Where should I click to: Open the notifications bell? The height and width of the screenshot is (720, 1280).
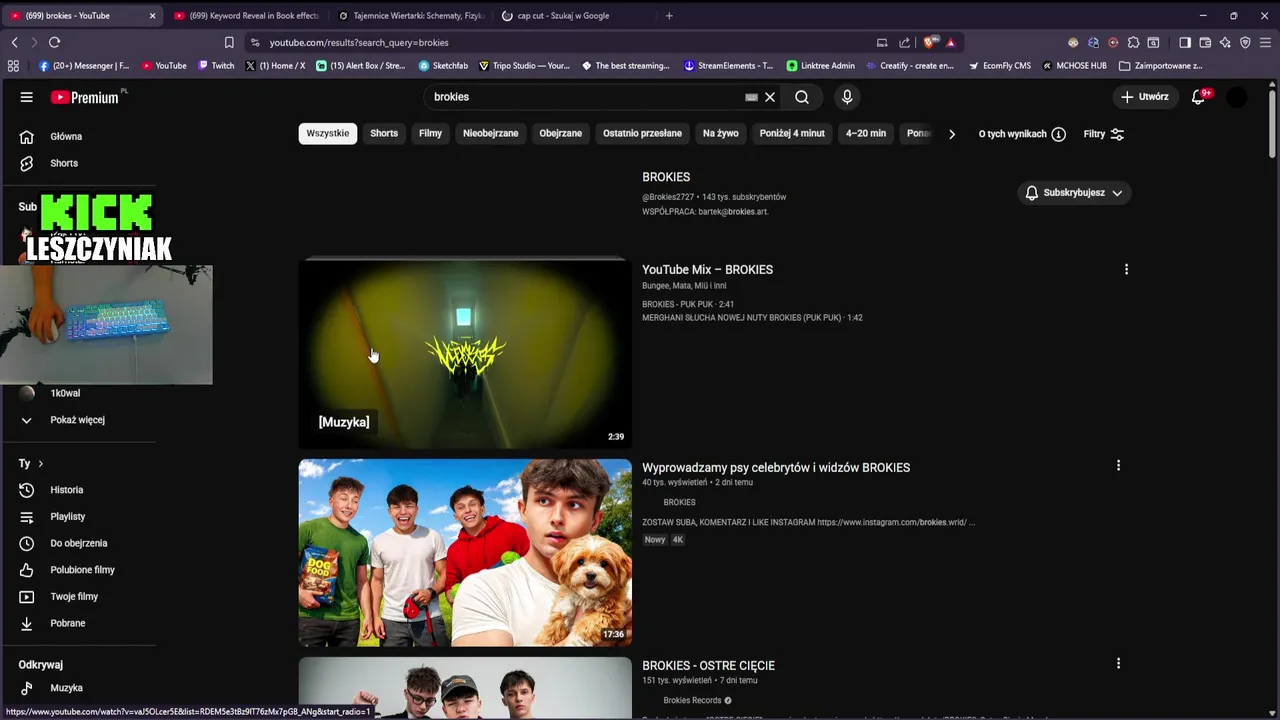coord(1198,97)
